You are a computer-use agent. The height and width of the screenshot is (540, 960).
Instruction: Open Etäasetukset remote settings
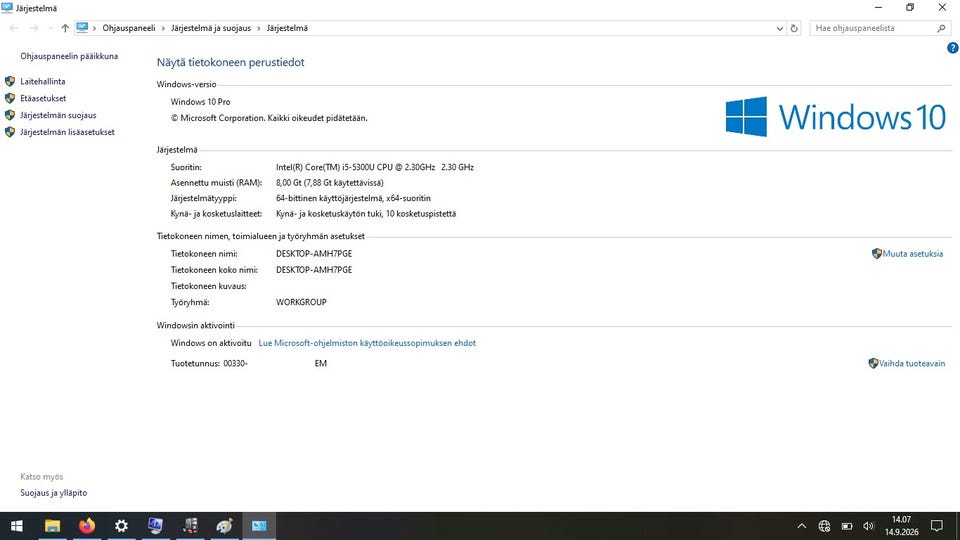43,98
